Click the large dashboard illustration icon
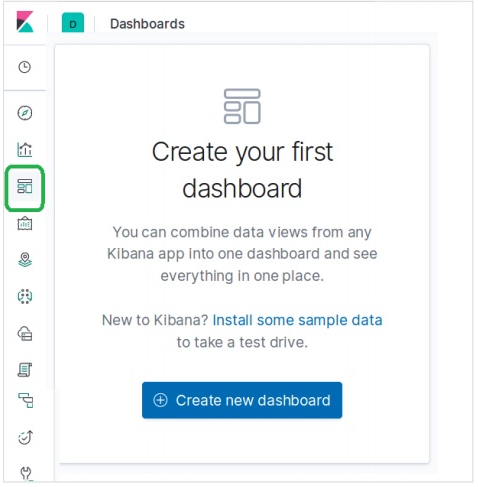The image size is (478, 487). click(x=242, y=106)
